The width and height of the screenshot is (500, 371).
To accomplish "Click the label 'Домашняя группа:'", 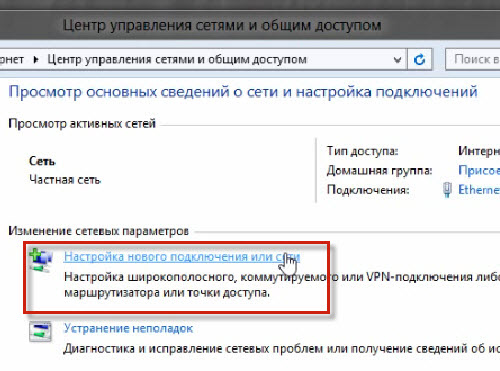I will point(380,170).
